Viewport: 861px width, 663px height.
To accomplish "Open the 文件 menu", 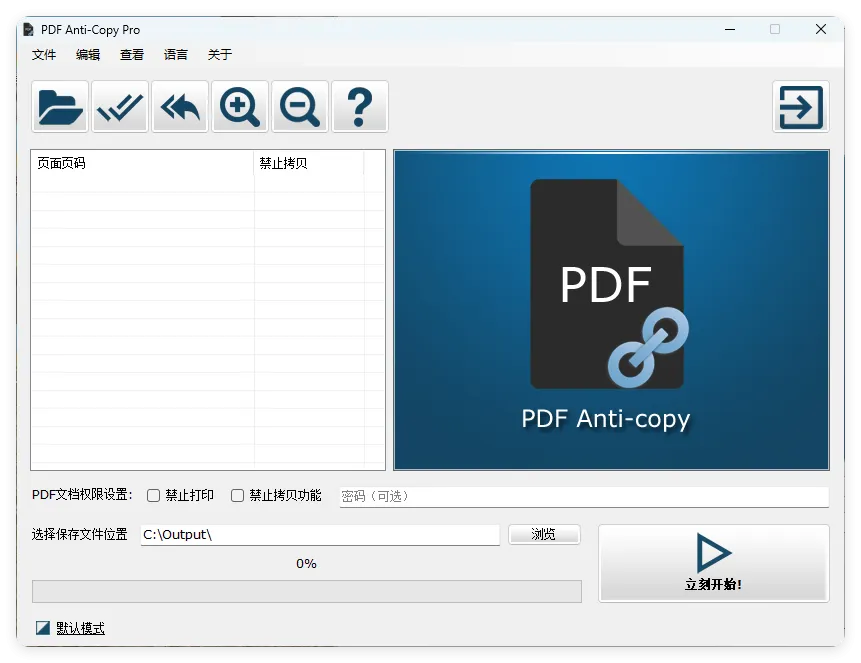I will click(44, 55).
